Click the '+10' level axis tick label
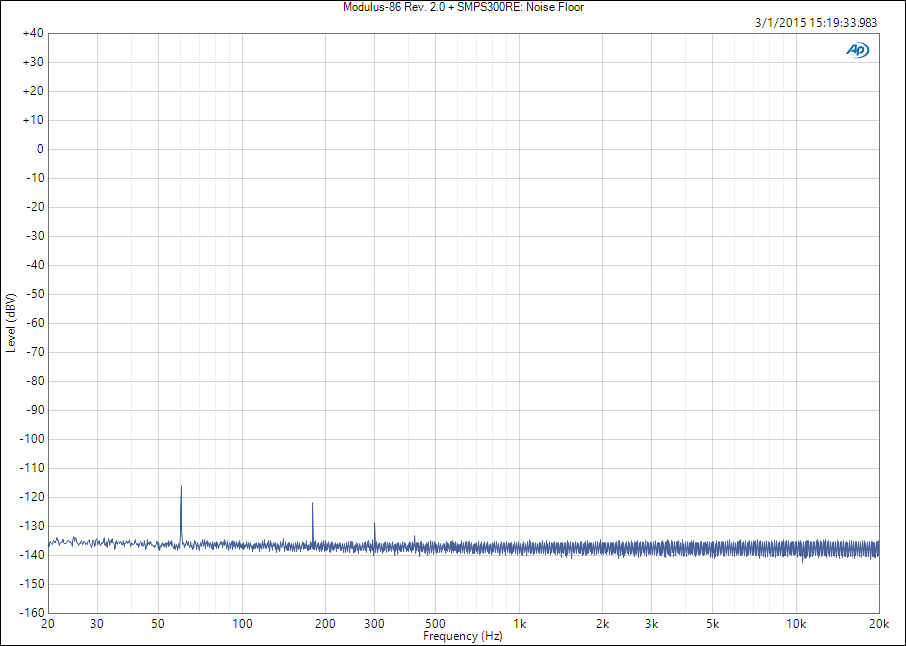The image size is (906, 646). tap(34, 120)
